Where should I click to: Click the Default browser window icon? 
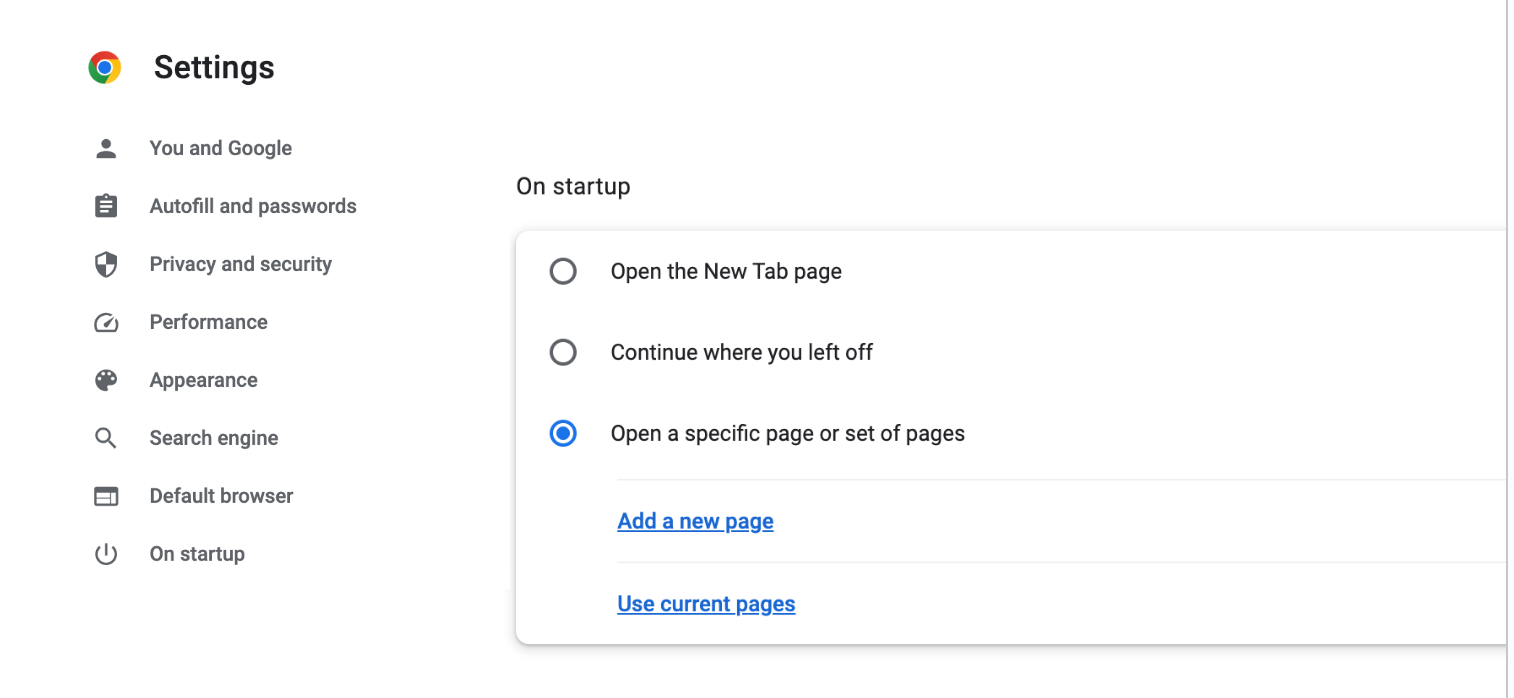pyautogui.click(x=106, y=496)
